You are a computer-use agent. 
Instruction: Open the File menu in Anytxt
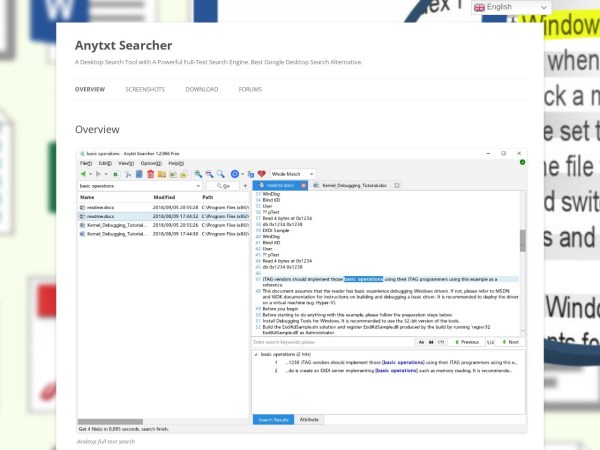click(x=86, y=162)
